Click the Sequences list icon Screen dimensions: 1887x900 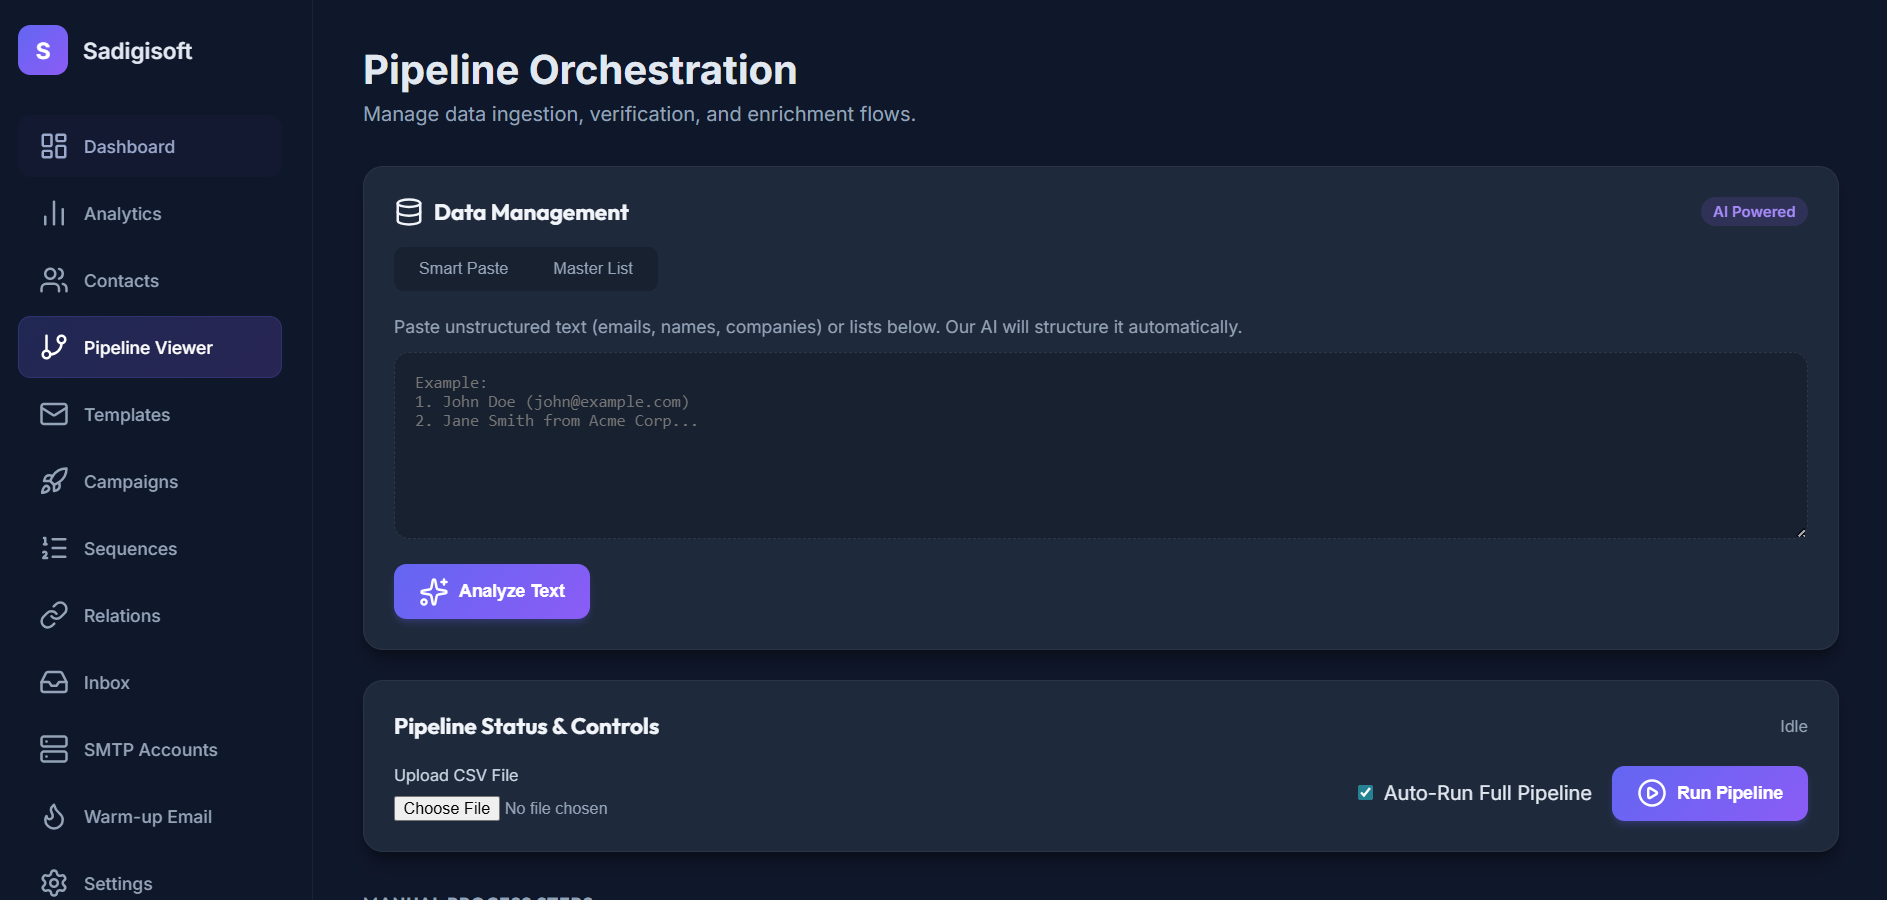54,549
